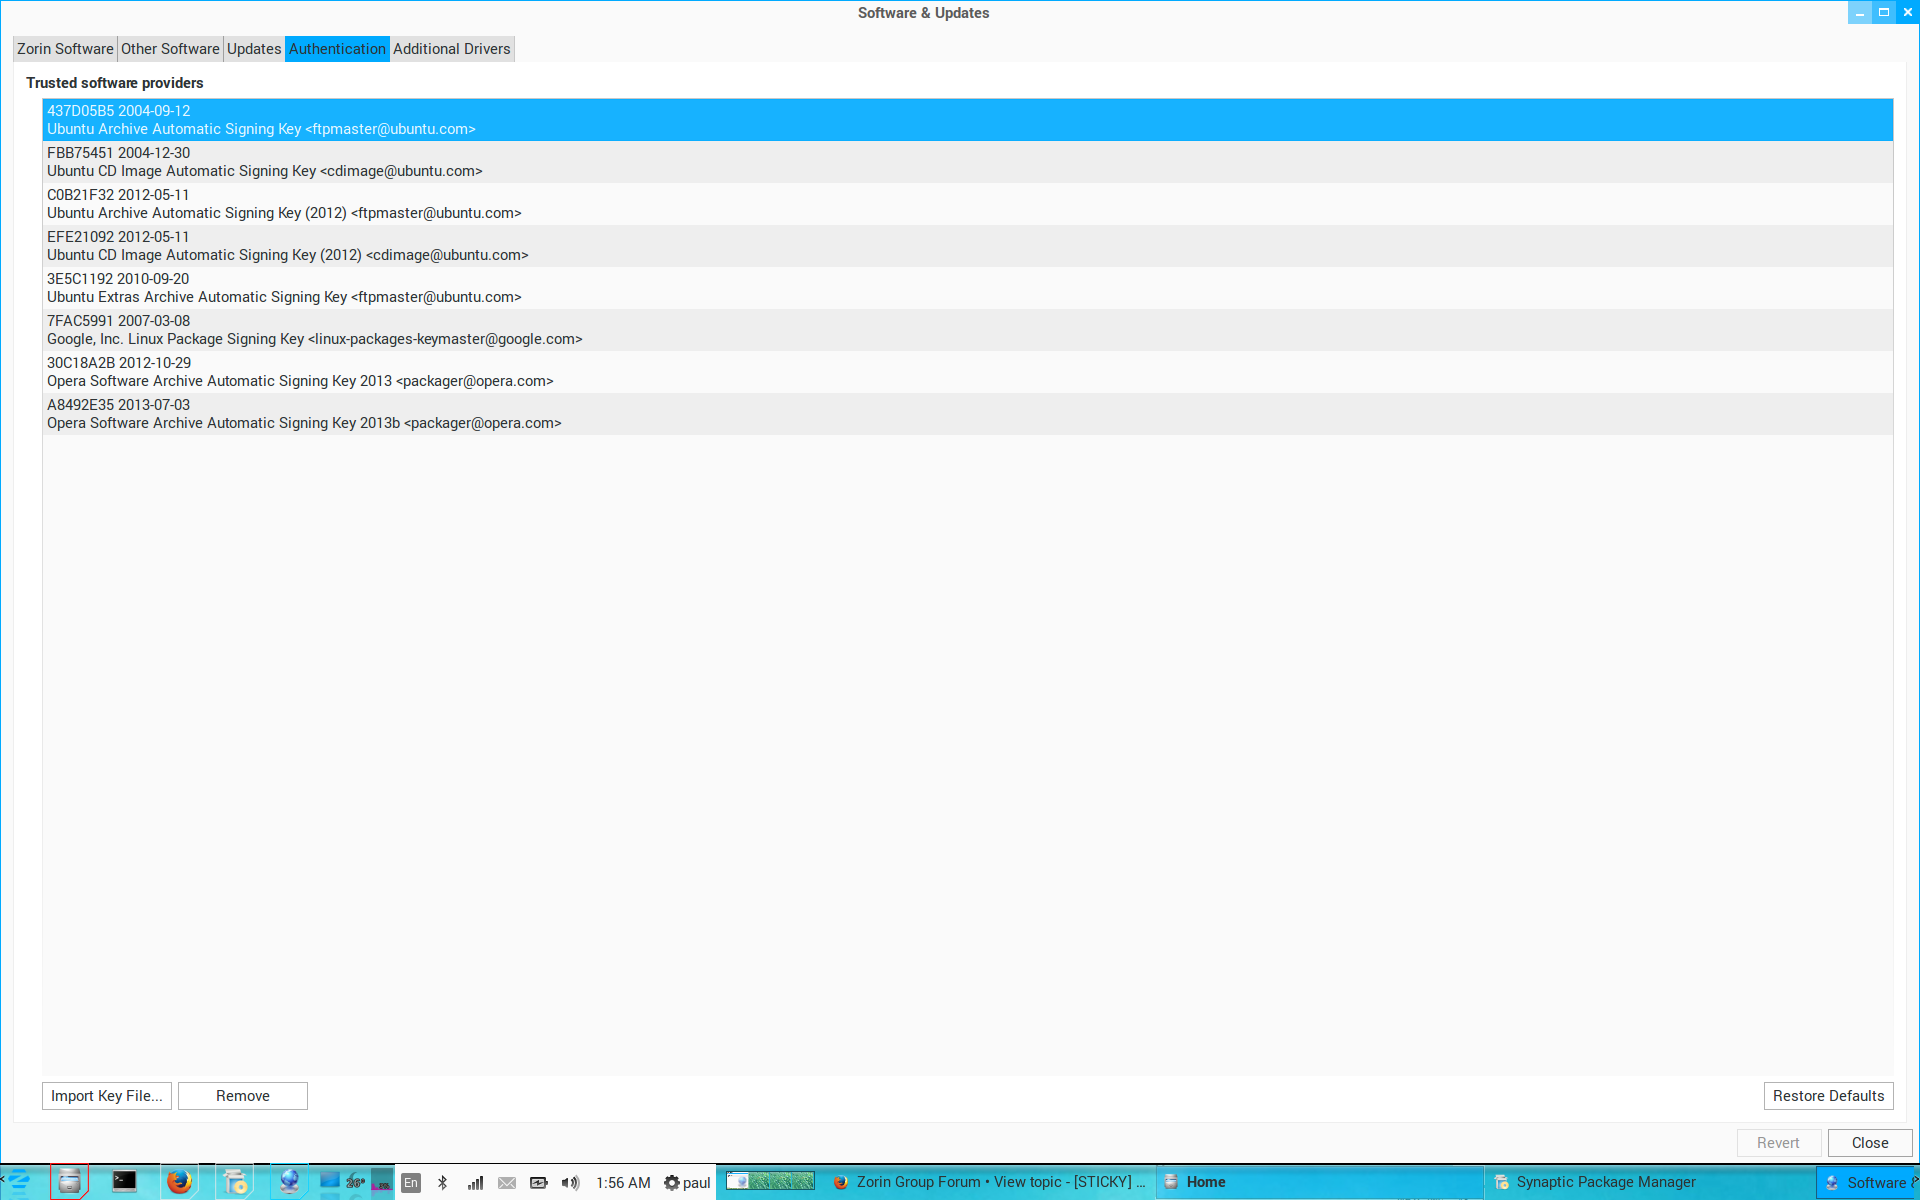Click the clock showing 1:56 AM
Screen dimensions: 1920x1200
623,1182
